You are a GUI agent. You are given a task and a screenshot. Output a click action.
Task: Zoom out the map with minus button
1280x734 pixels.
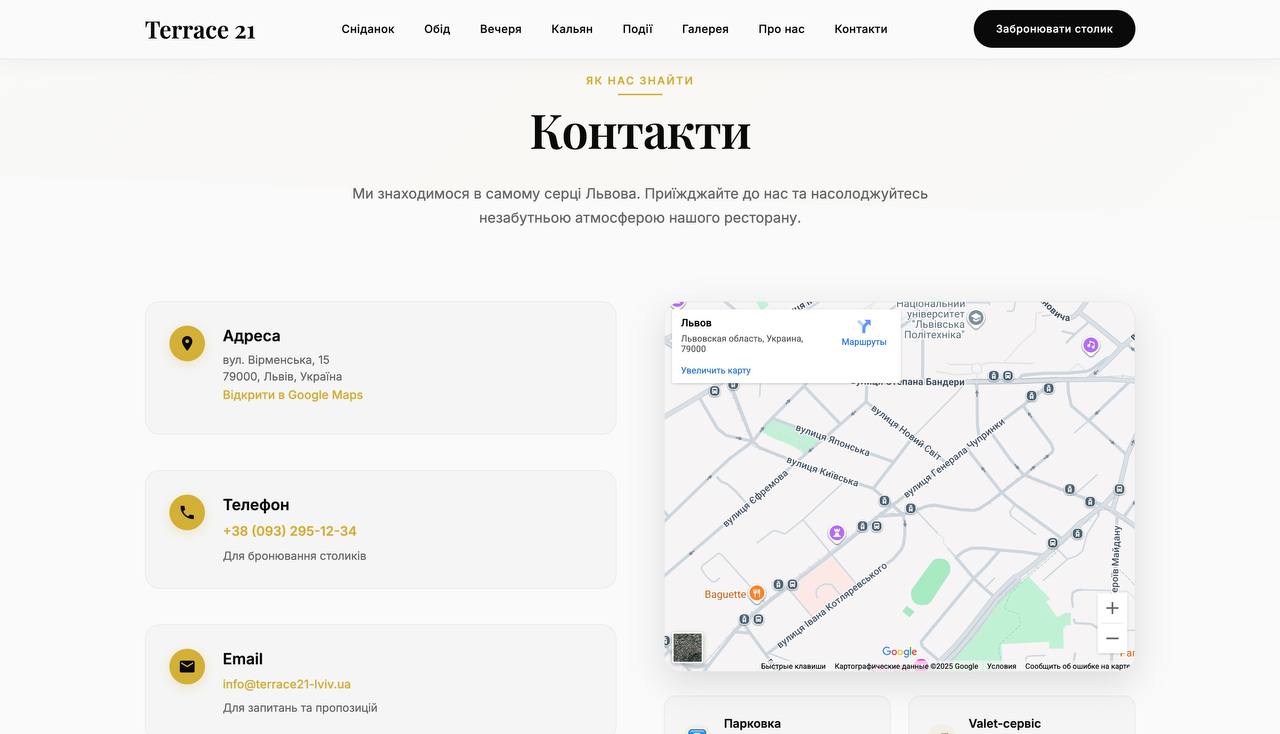(x=1112, y=638)
